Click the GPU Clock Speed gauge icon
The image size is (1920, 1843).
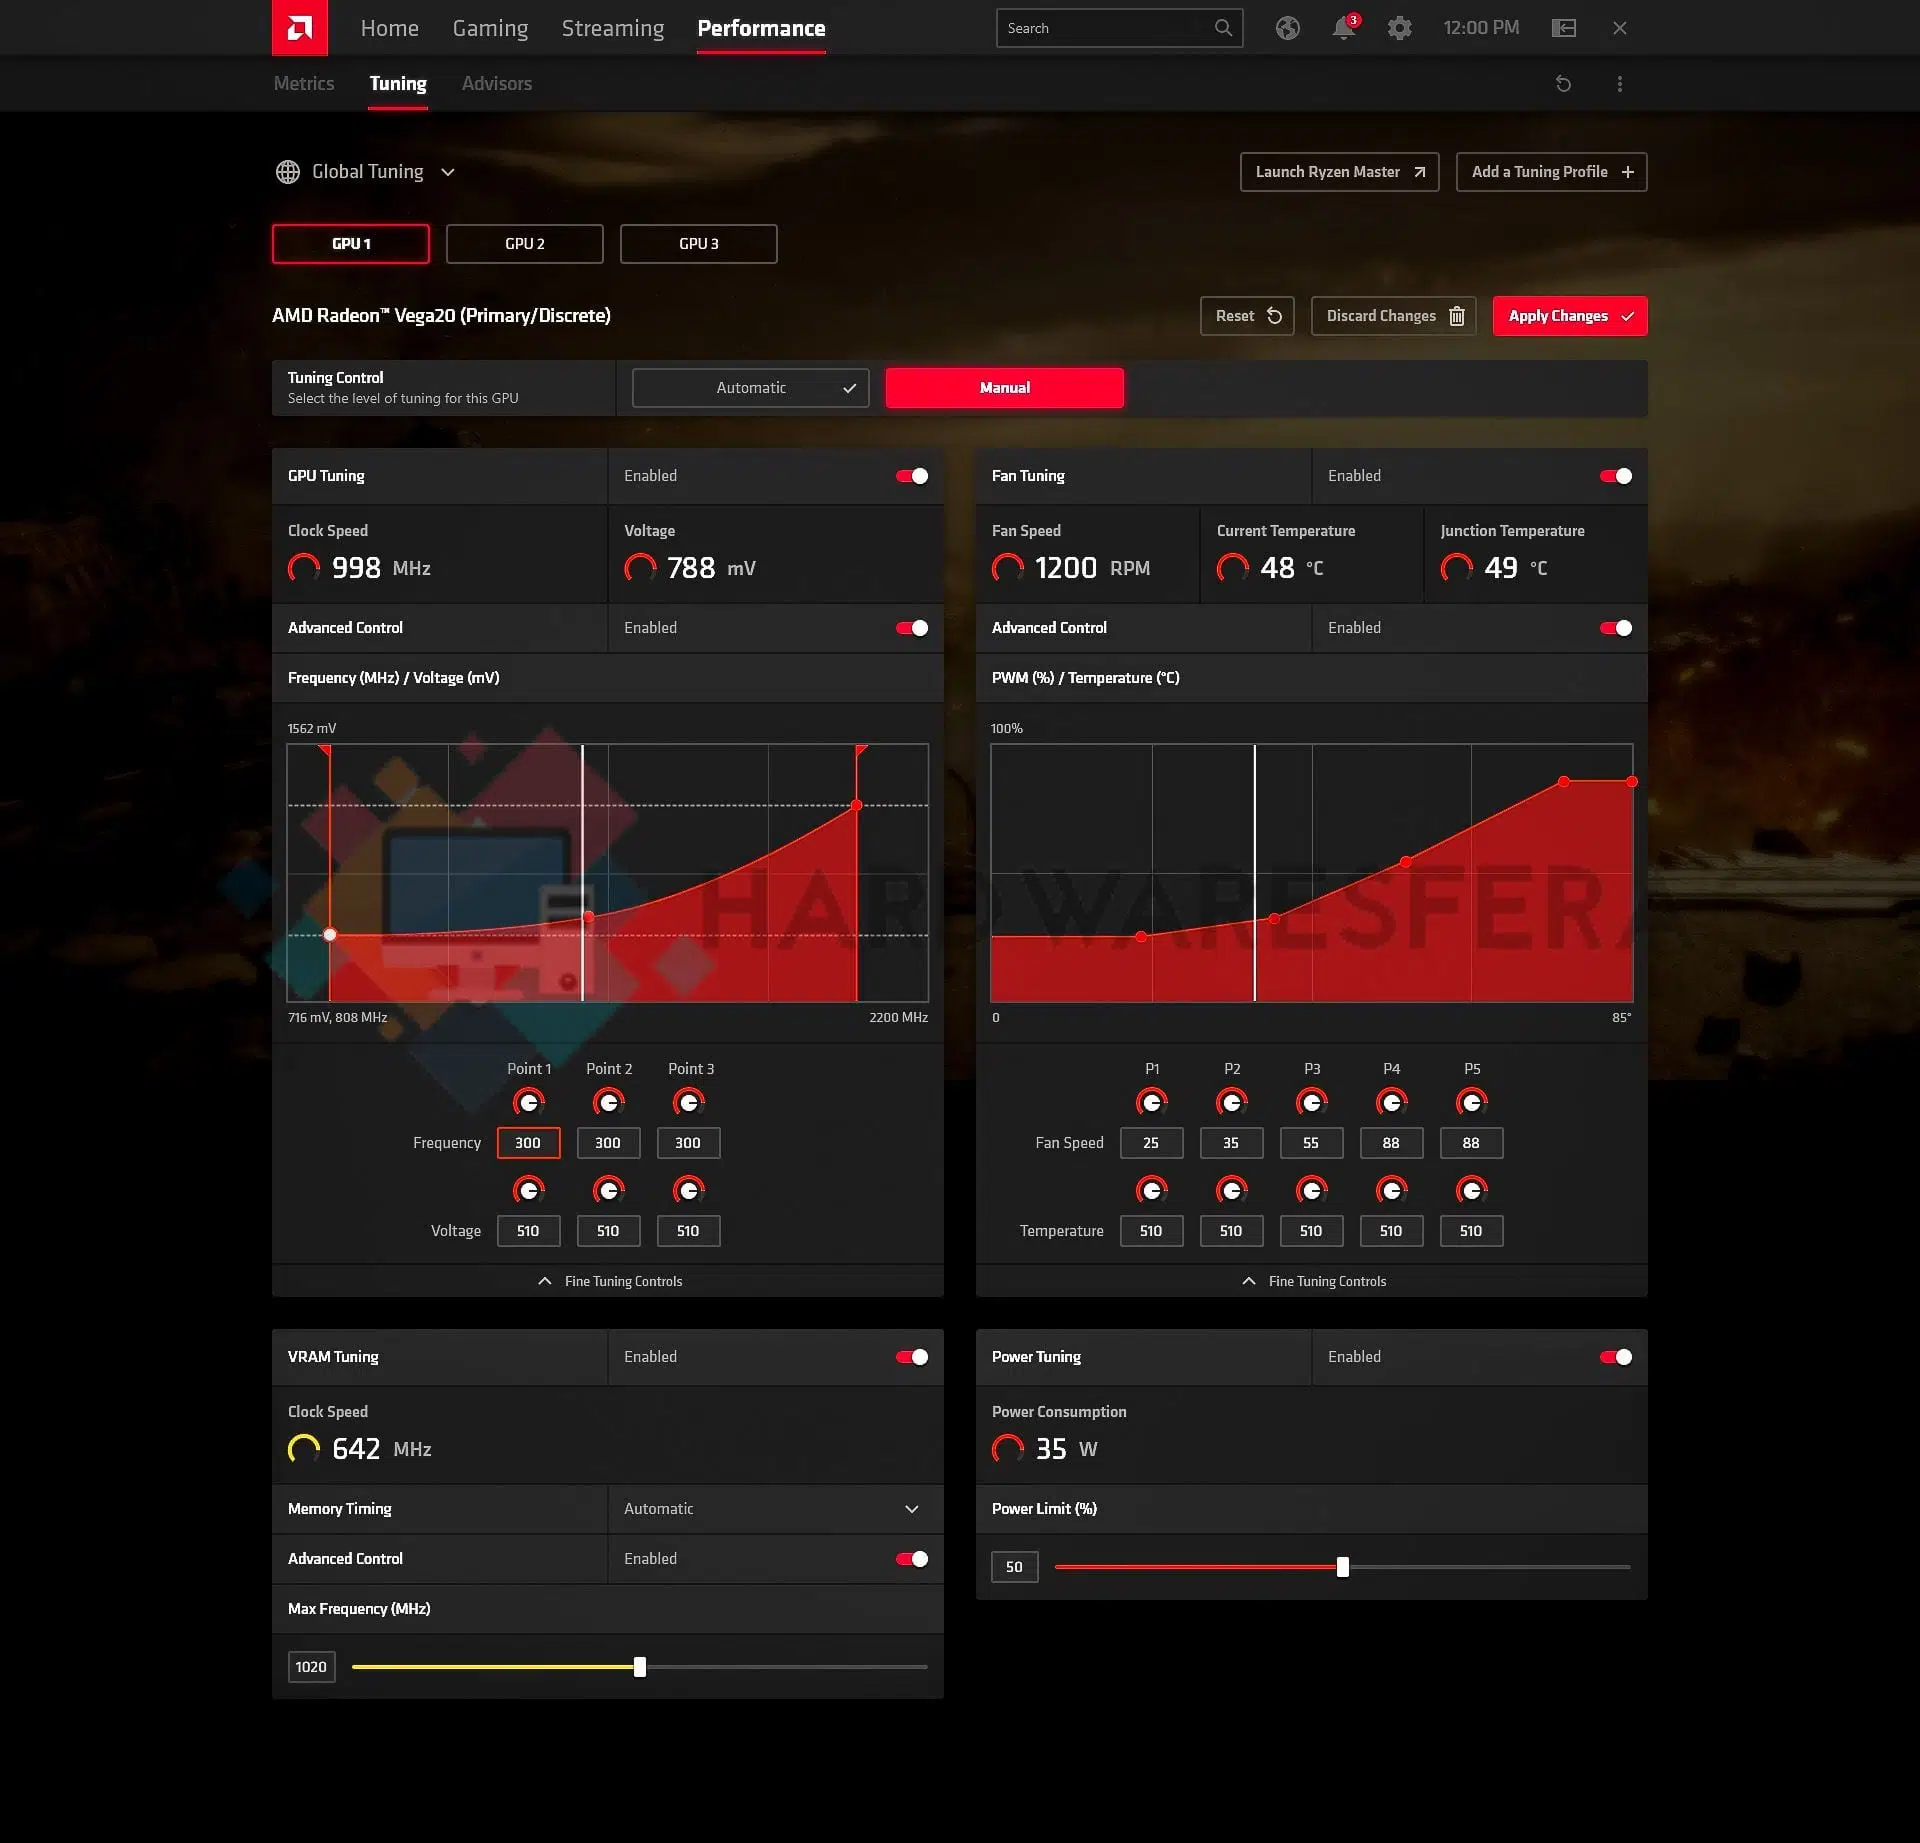(x=304, y=568)
